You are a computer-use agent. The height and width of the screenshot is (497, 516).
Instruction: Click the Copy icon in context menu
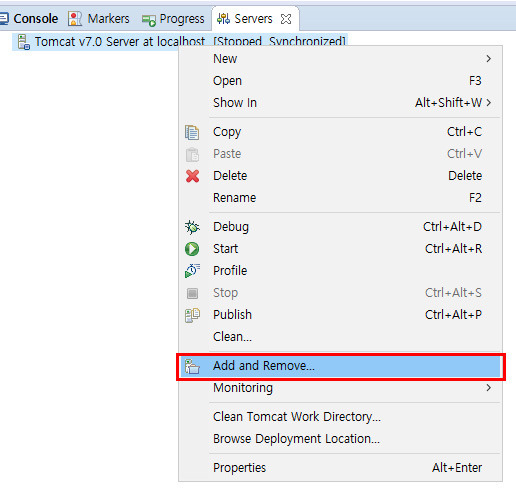pos(192,132)
